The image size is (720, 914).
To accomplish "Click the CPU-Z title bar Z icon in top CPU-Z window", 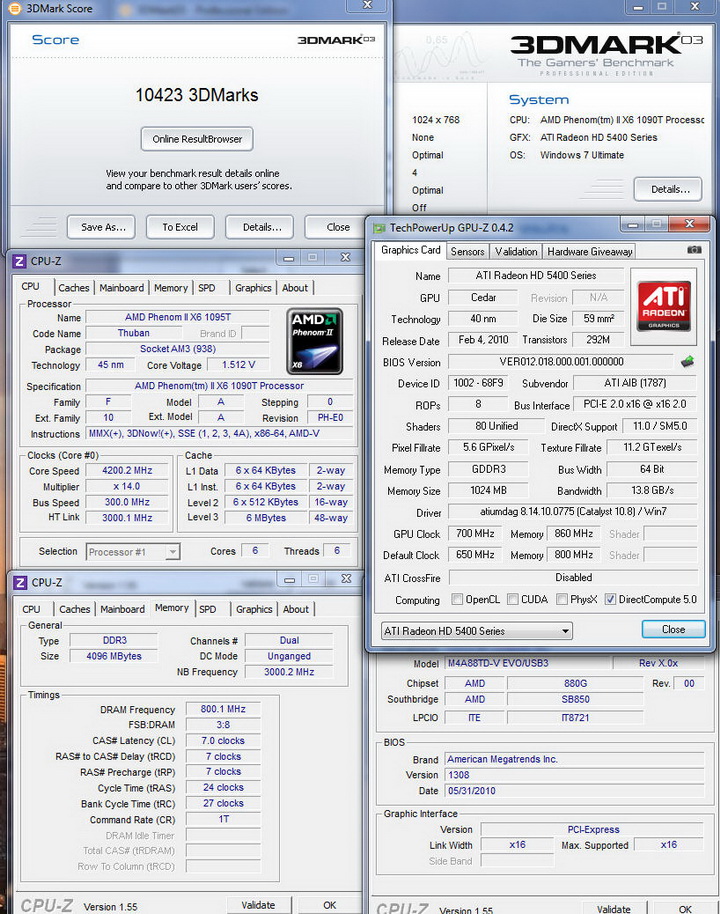I will click(x=19, y=261).
